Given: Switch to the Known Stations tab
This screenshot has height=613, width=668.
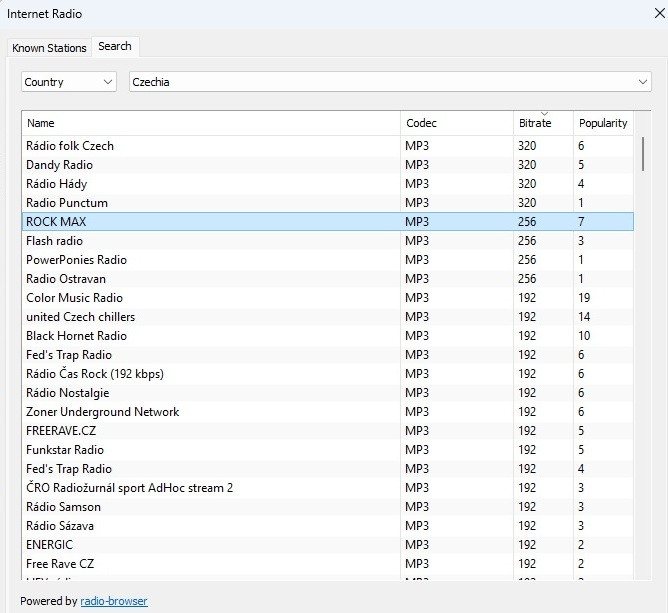Looking at the screenshot, I should click(x=49, y=48).
